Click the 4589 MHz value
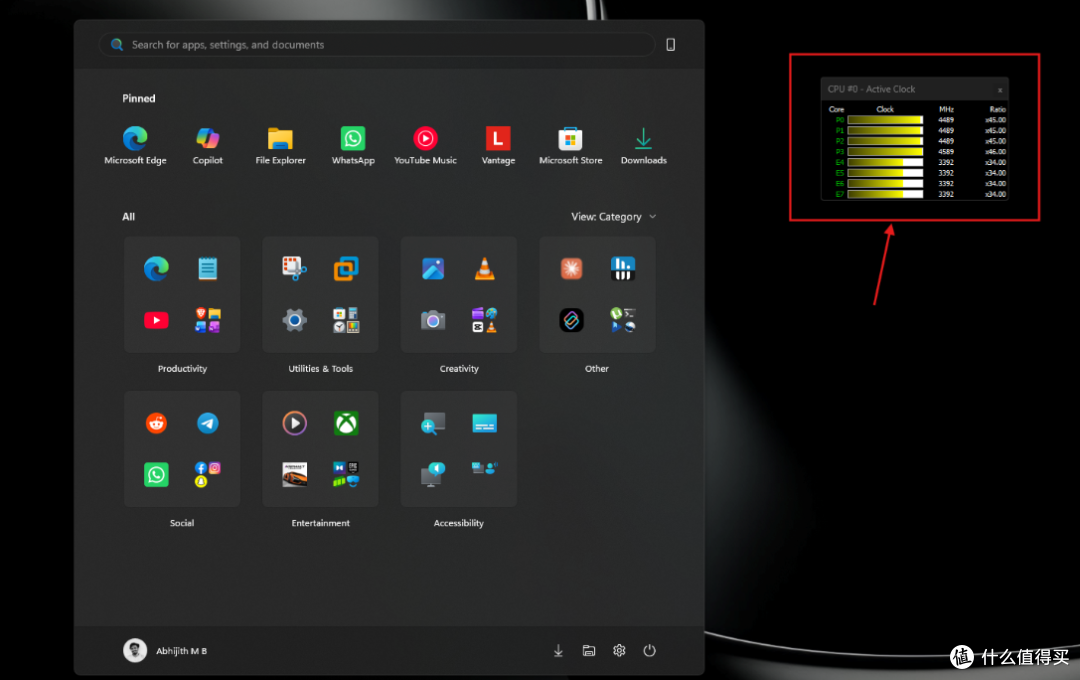1080x680 pixels. click(x=946, y=152)
